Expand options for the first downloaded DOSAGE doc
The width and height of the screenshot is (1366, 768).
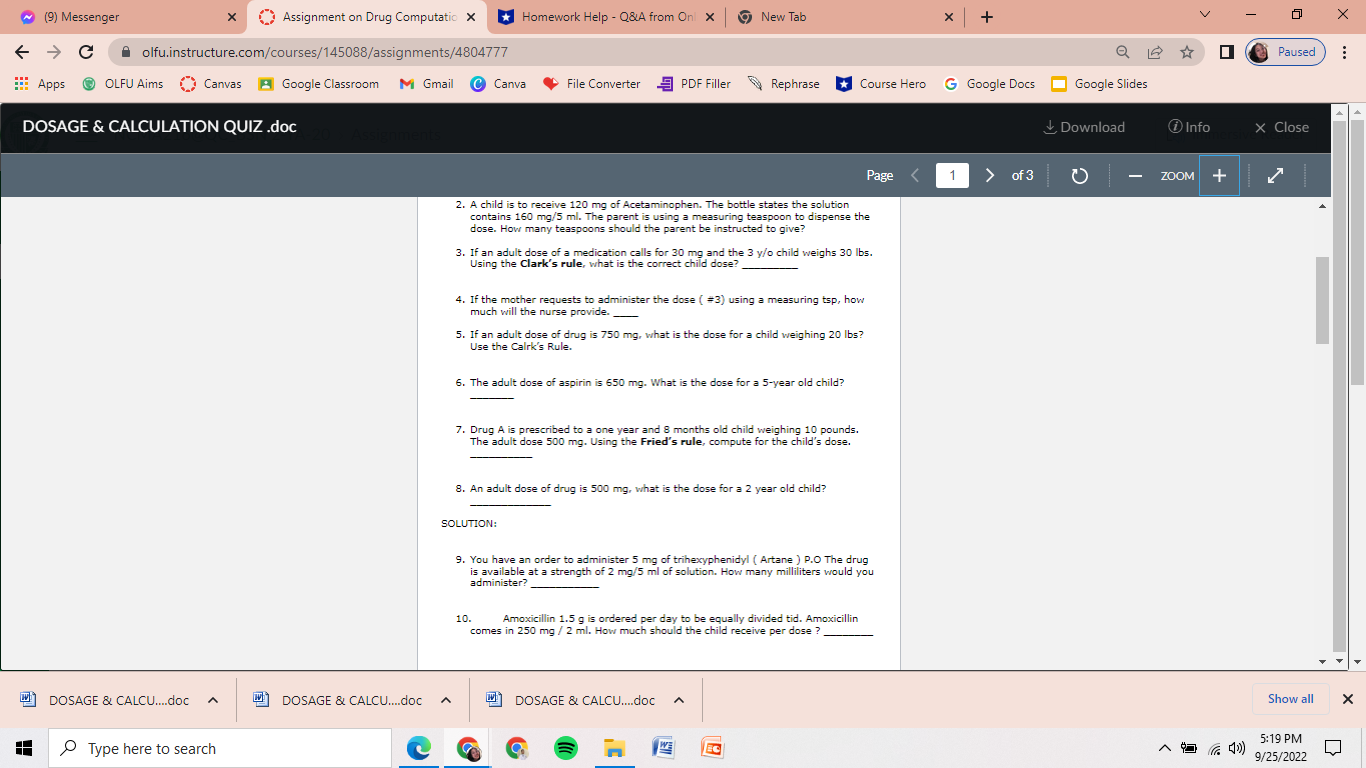point(211,700)
